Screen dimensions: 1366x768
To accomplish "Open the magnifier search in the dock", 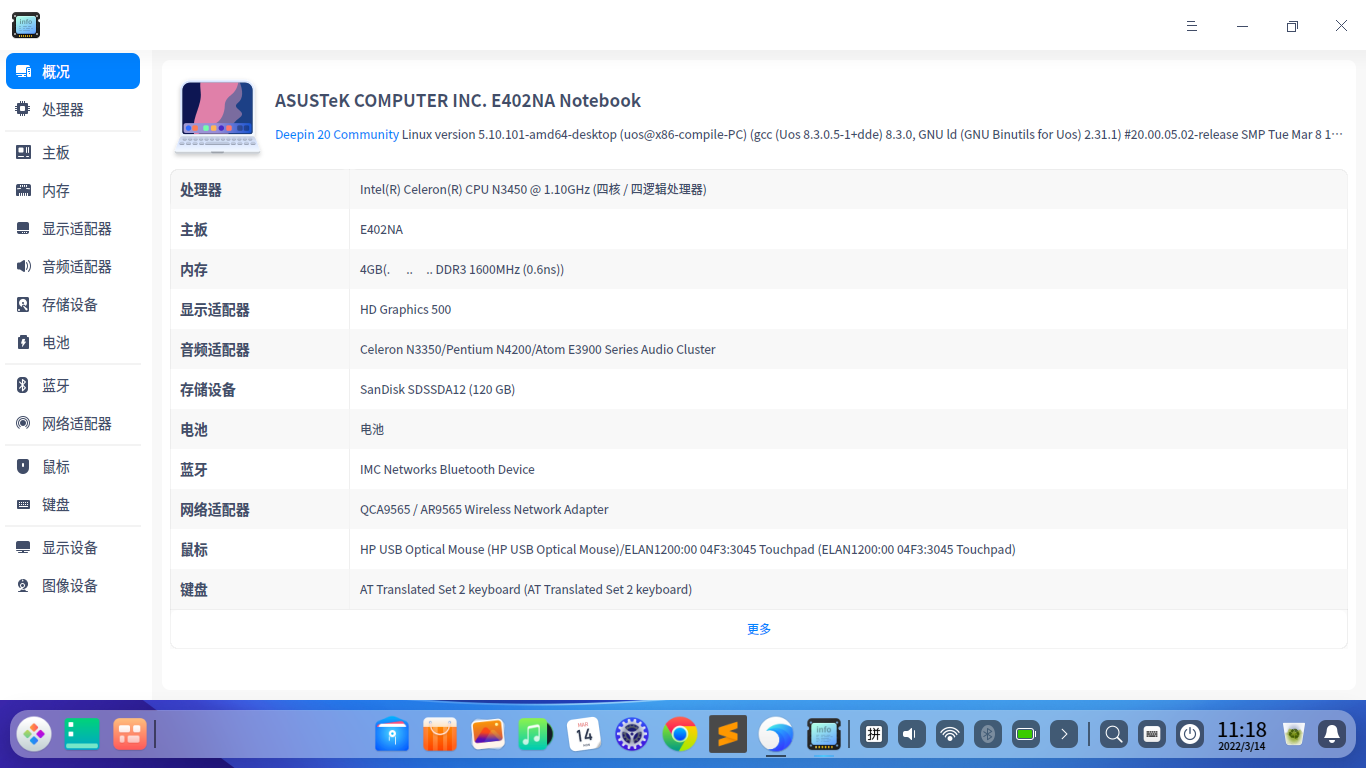I will (x=1114, y=735).
